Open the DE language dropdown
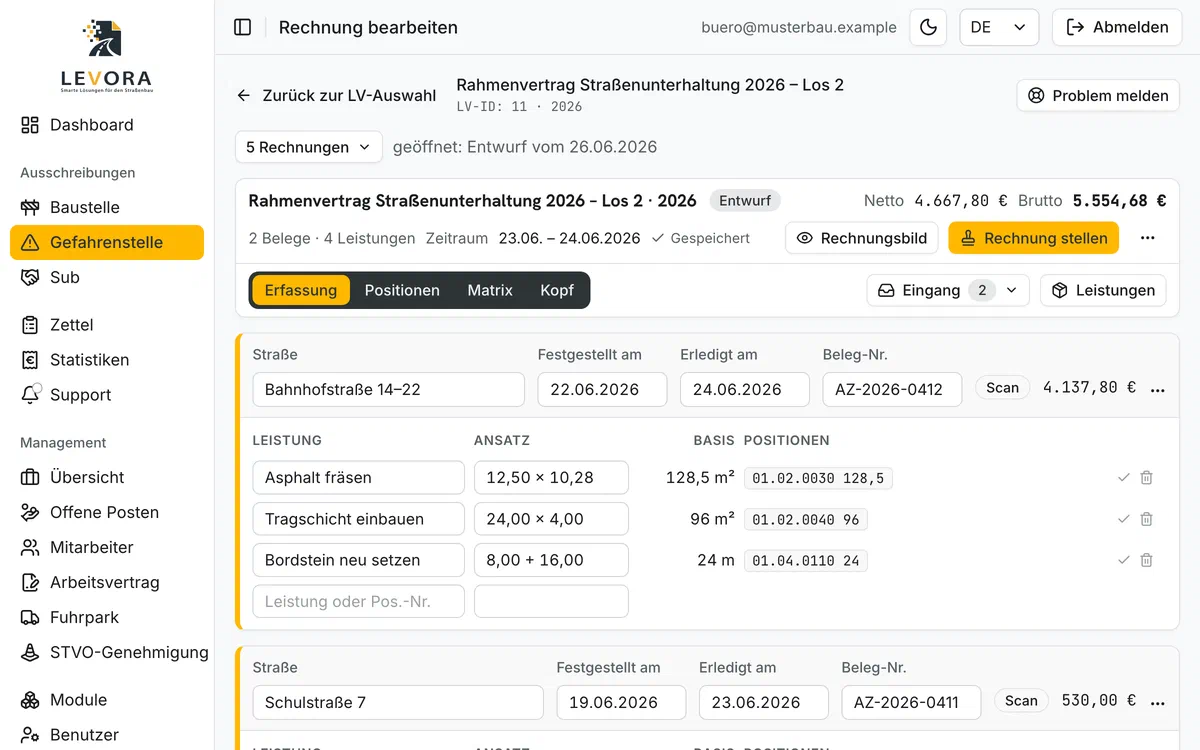 pos(999,27)
